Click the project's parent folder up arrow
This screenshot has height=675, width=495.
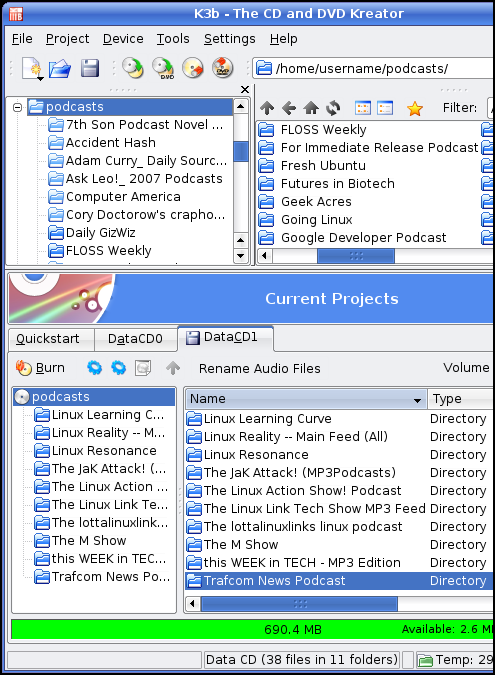click(x=173, y=368)
